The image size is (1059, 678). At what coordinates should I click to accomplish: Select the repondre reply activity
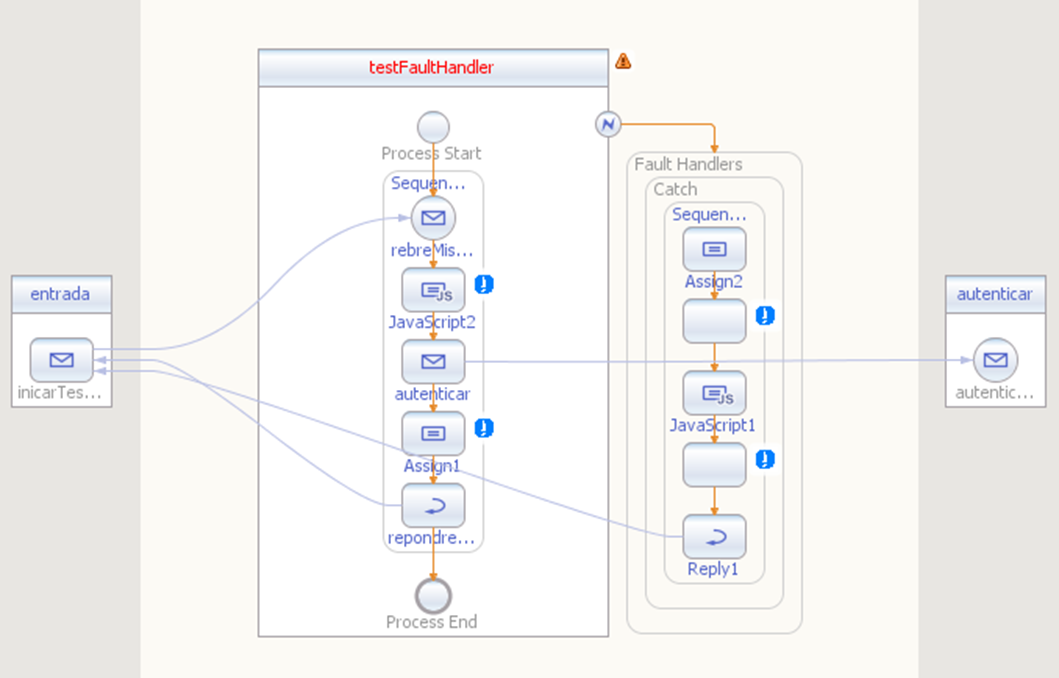click(x=433, y=505)
